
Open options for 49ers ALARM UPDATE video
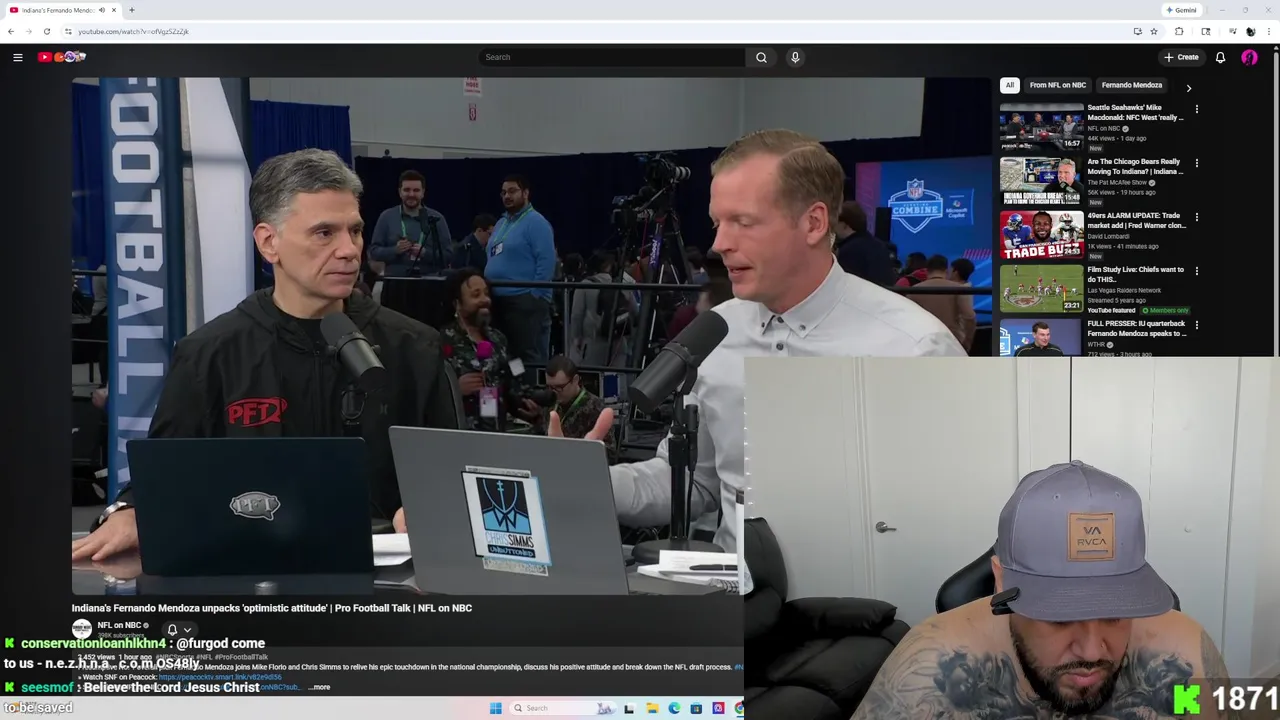[1196, 217]
